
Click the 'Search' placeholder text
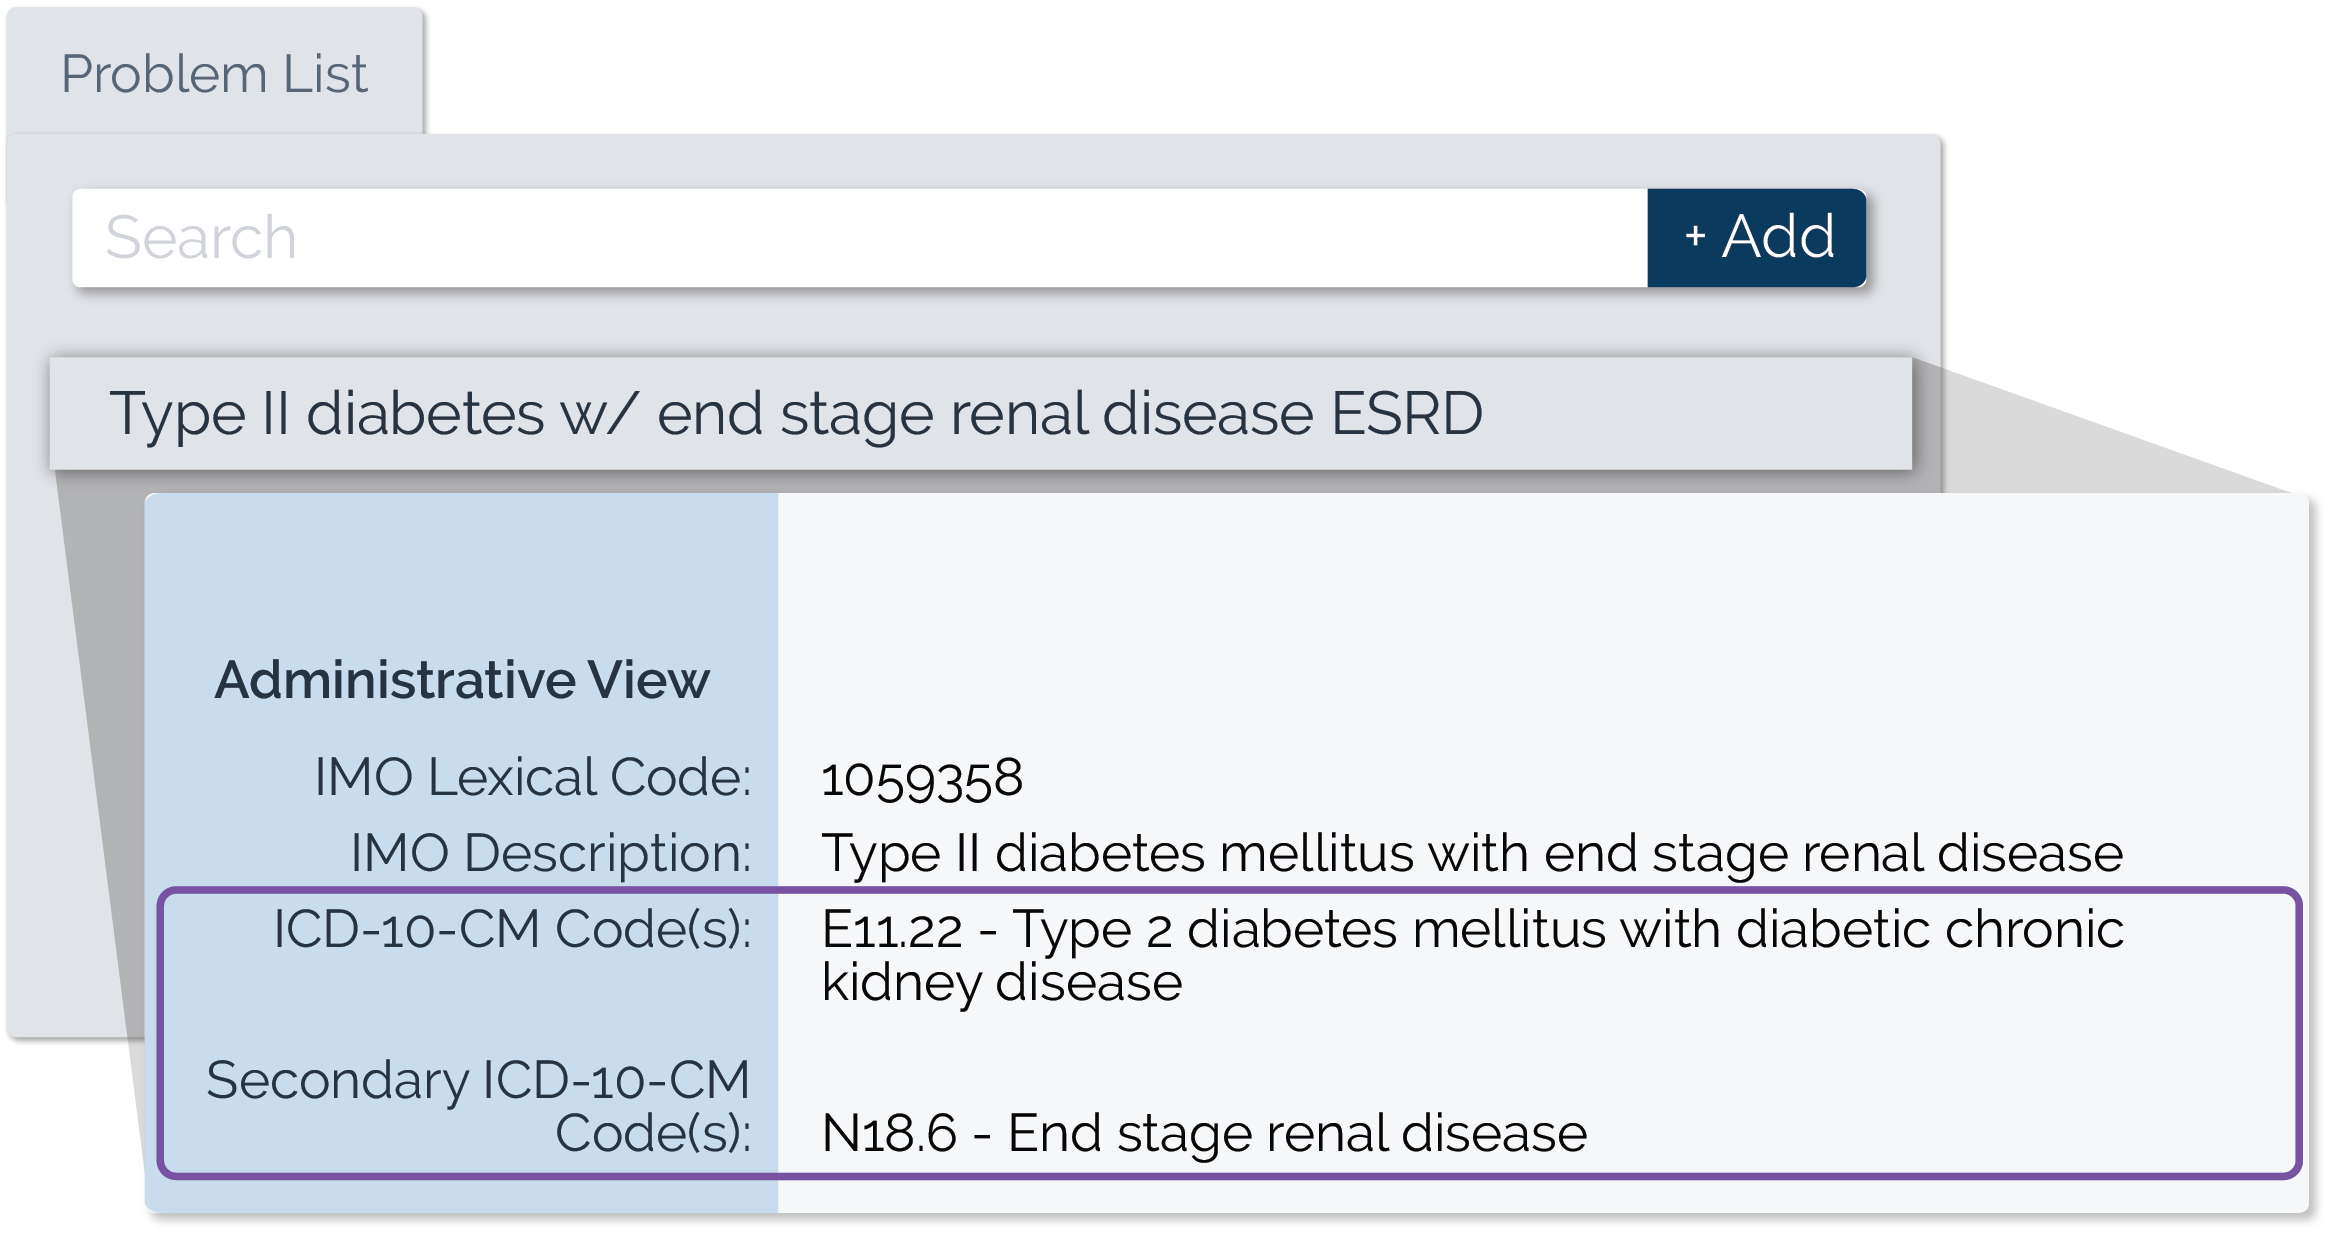click(201, 238)
